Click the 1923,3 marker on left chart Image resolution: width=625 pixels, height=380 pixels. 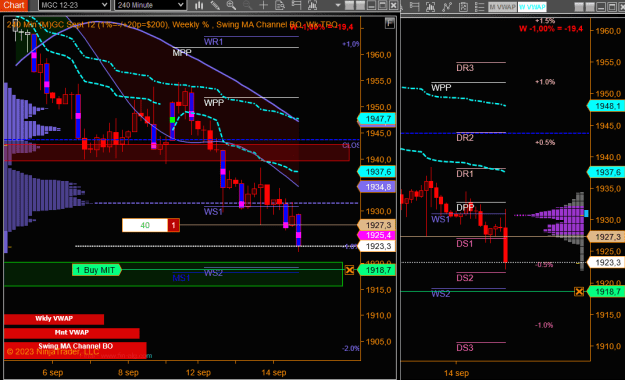(x=377, y=246)
